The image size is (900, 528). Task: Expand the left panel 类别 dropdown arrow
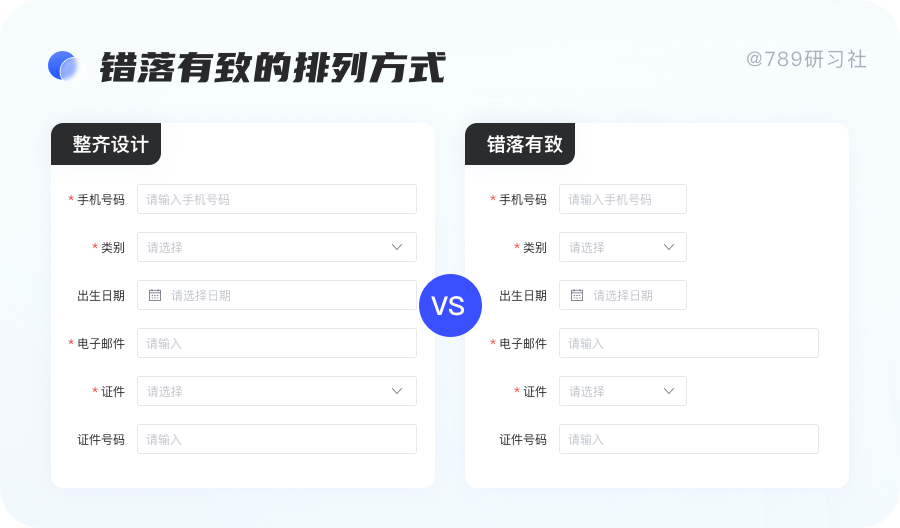(397, 247)
